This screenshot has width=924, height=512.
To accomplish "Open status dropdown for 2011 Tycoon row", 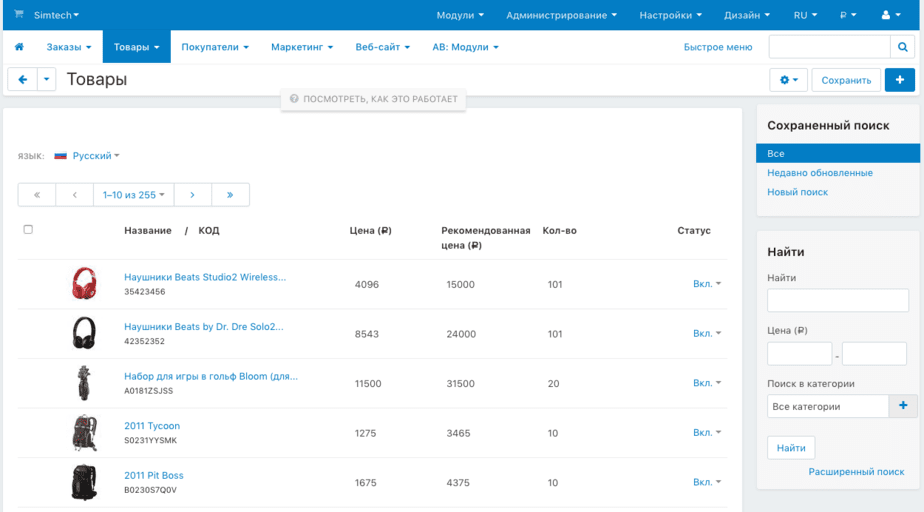I will click(707, 432).
